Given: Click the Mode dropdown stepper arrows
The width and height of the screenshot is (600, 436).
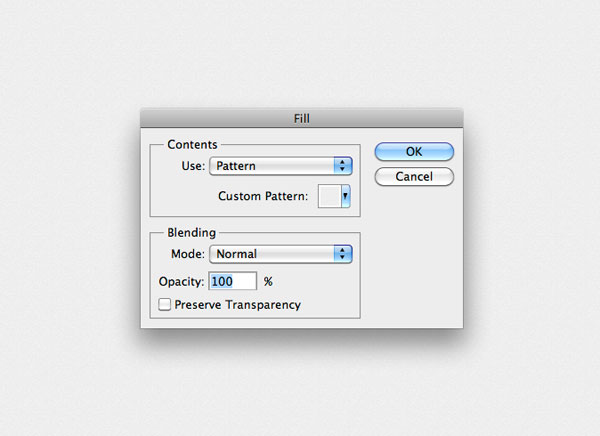Looking at the screenshot, I should point(342,254).
